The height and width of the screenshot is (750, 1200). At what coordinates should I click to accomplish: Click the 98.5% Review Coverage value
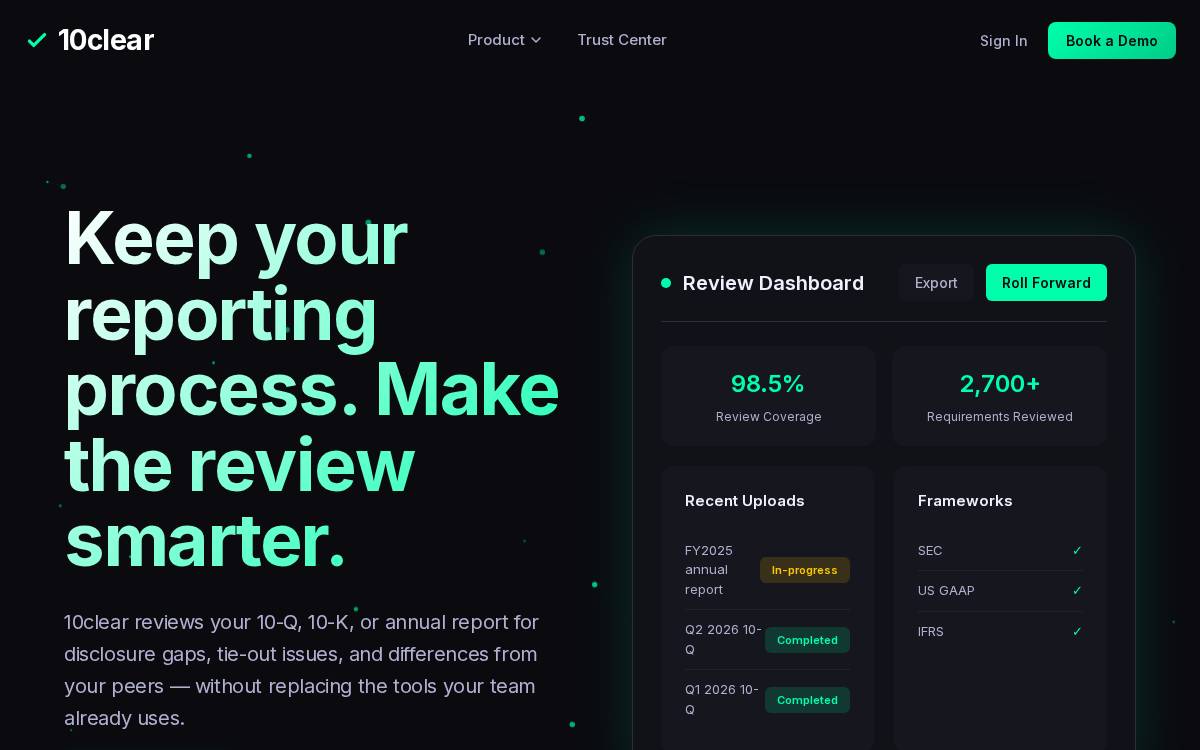click(768, 384)
